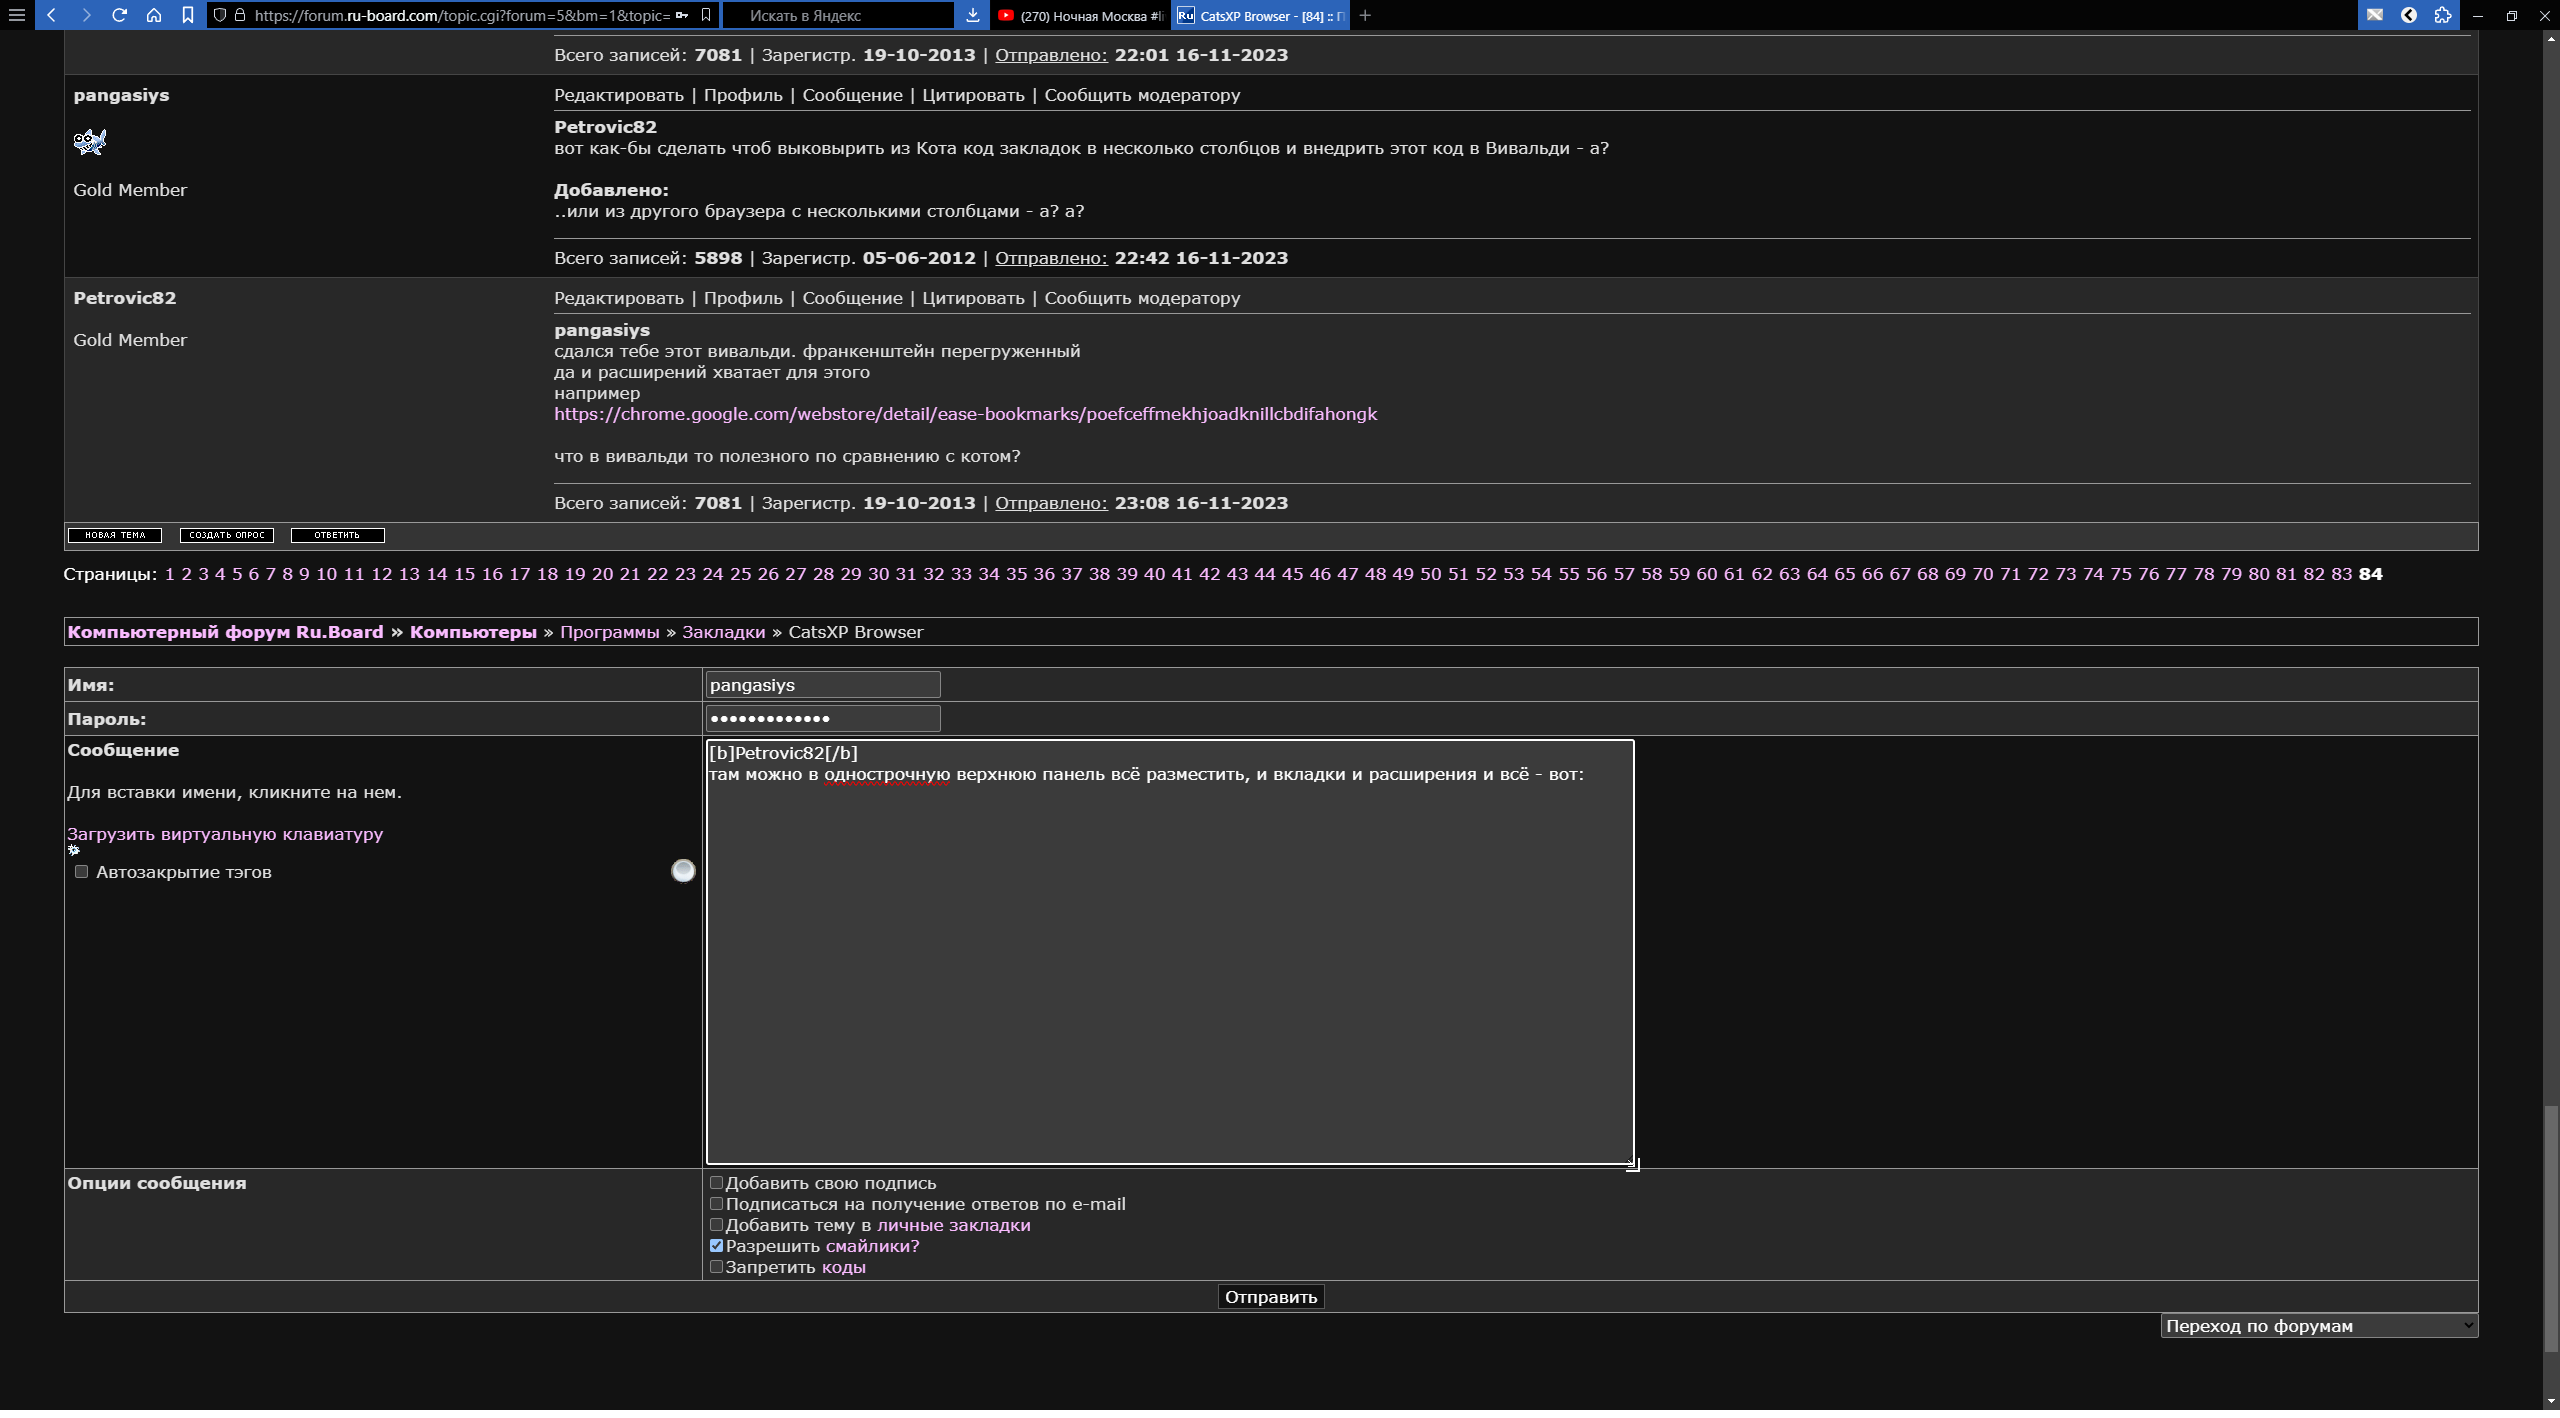Go to the browser home page

pos(153,15)
